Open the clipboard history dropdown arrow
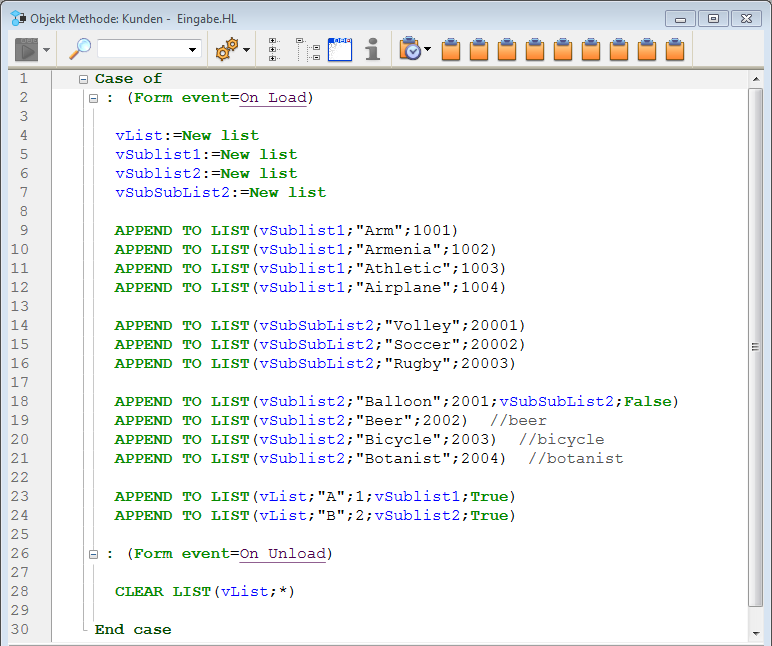Screen dimensions: 772x646 coord(428,50)
